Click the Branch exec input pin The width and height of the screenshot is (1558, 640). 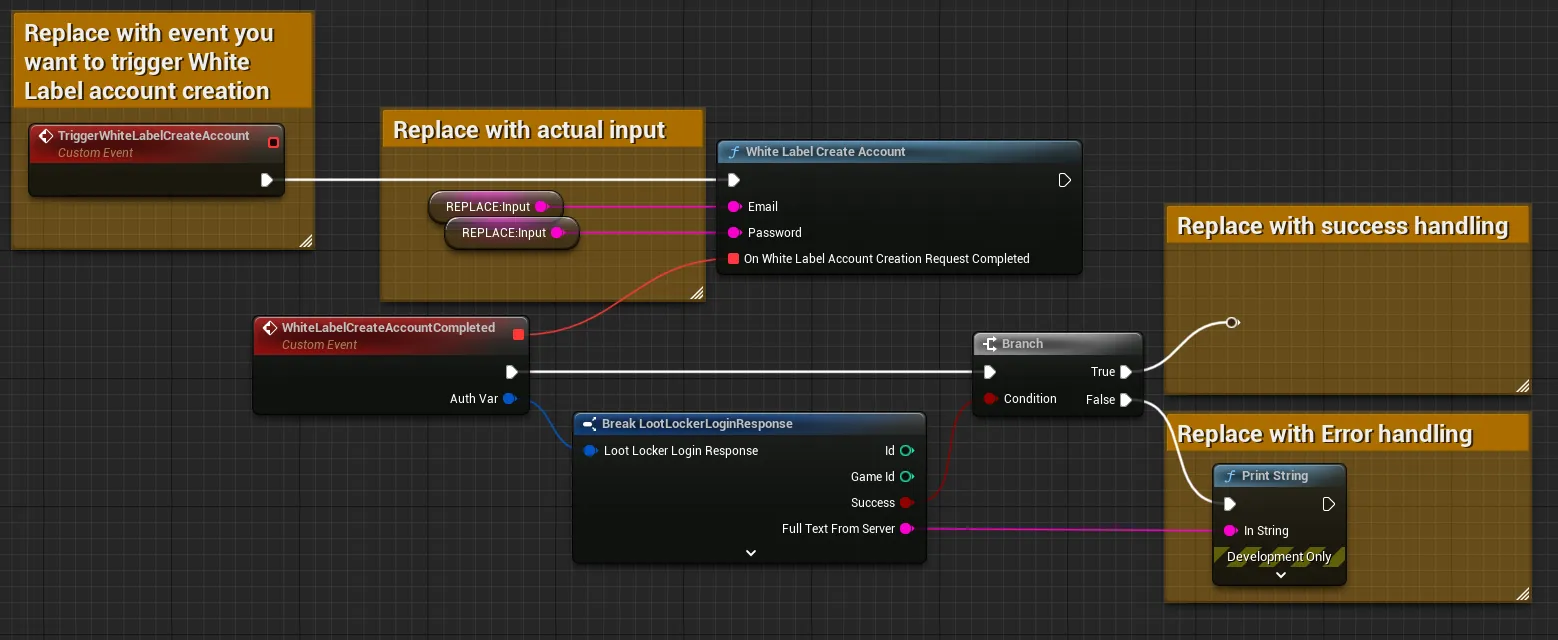point(989,372)
